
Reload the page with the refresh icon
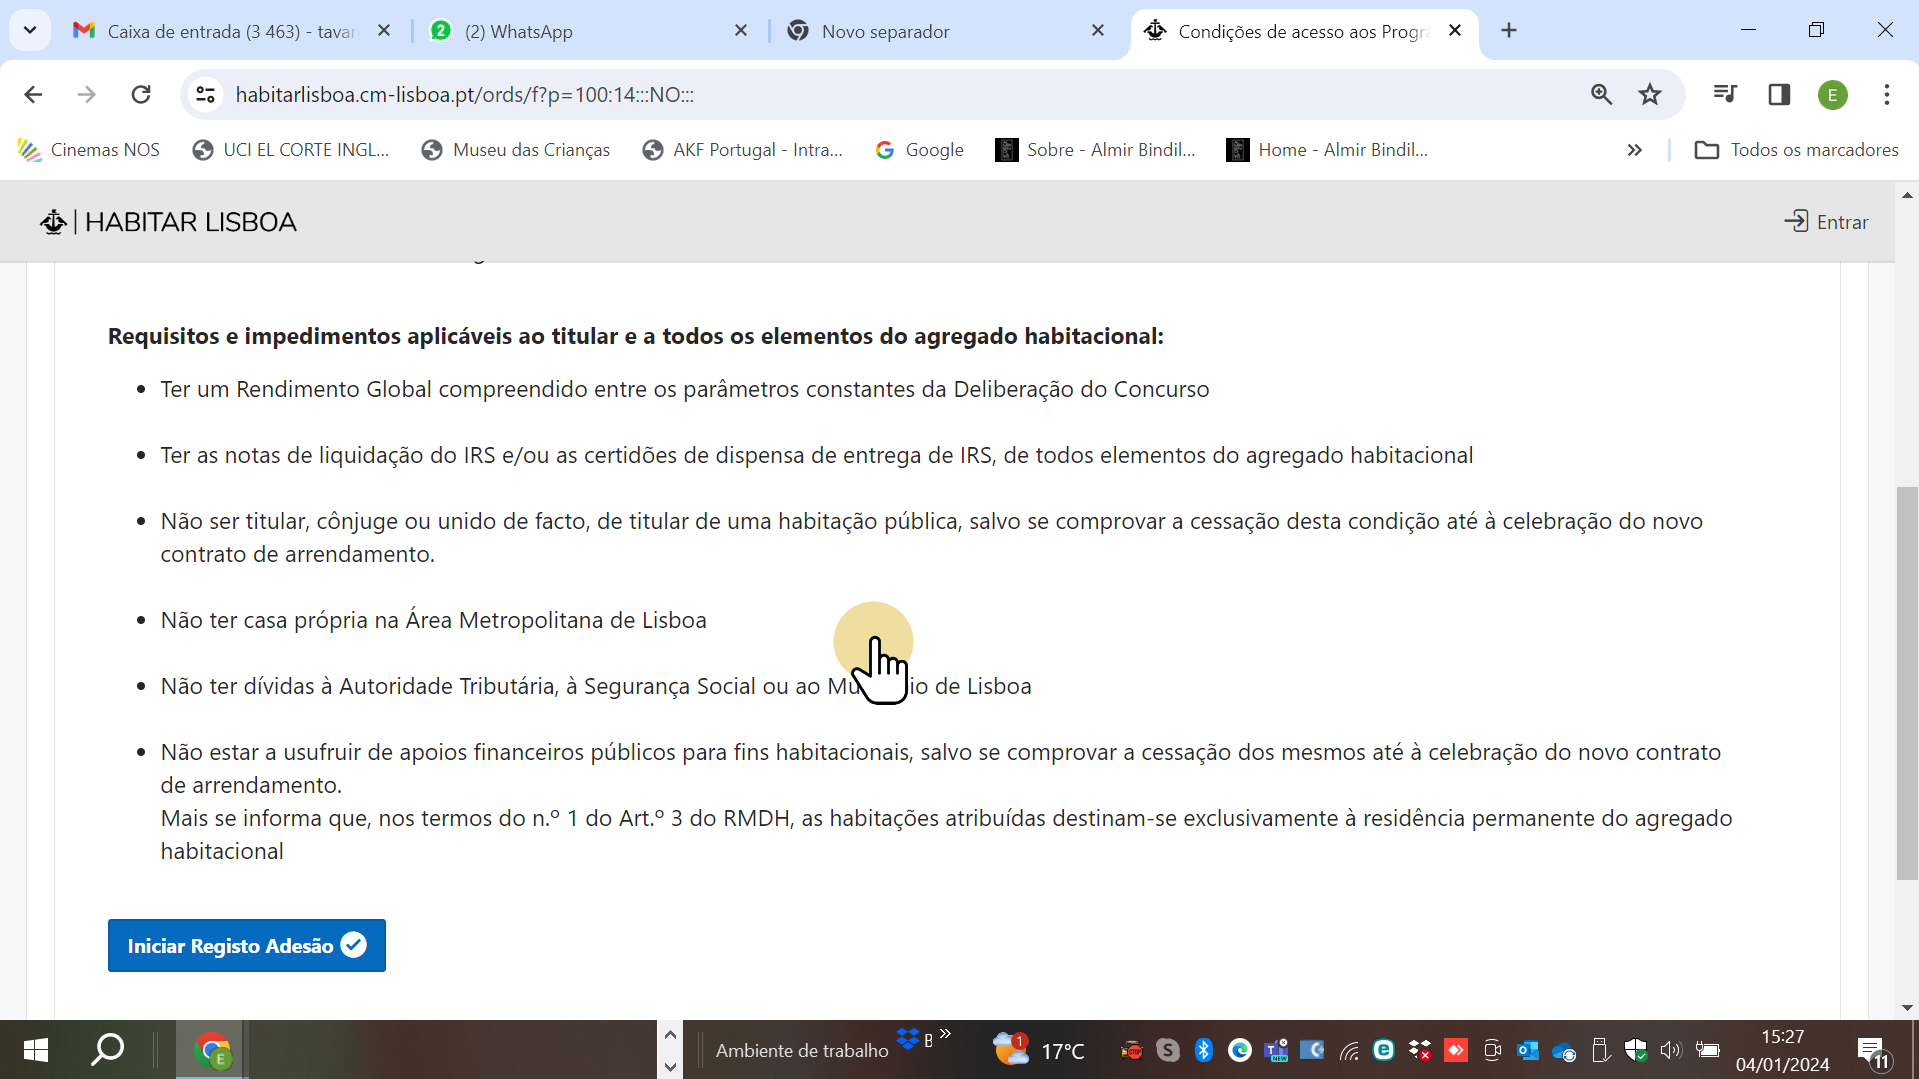click(x=141, y=95)
